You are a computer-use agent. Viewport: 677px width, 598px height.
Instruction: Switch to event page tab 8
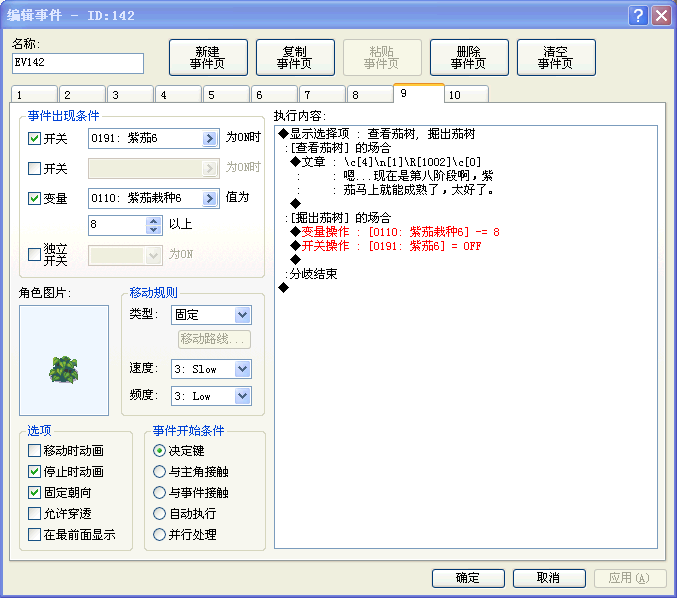click(x=370, y=95)
